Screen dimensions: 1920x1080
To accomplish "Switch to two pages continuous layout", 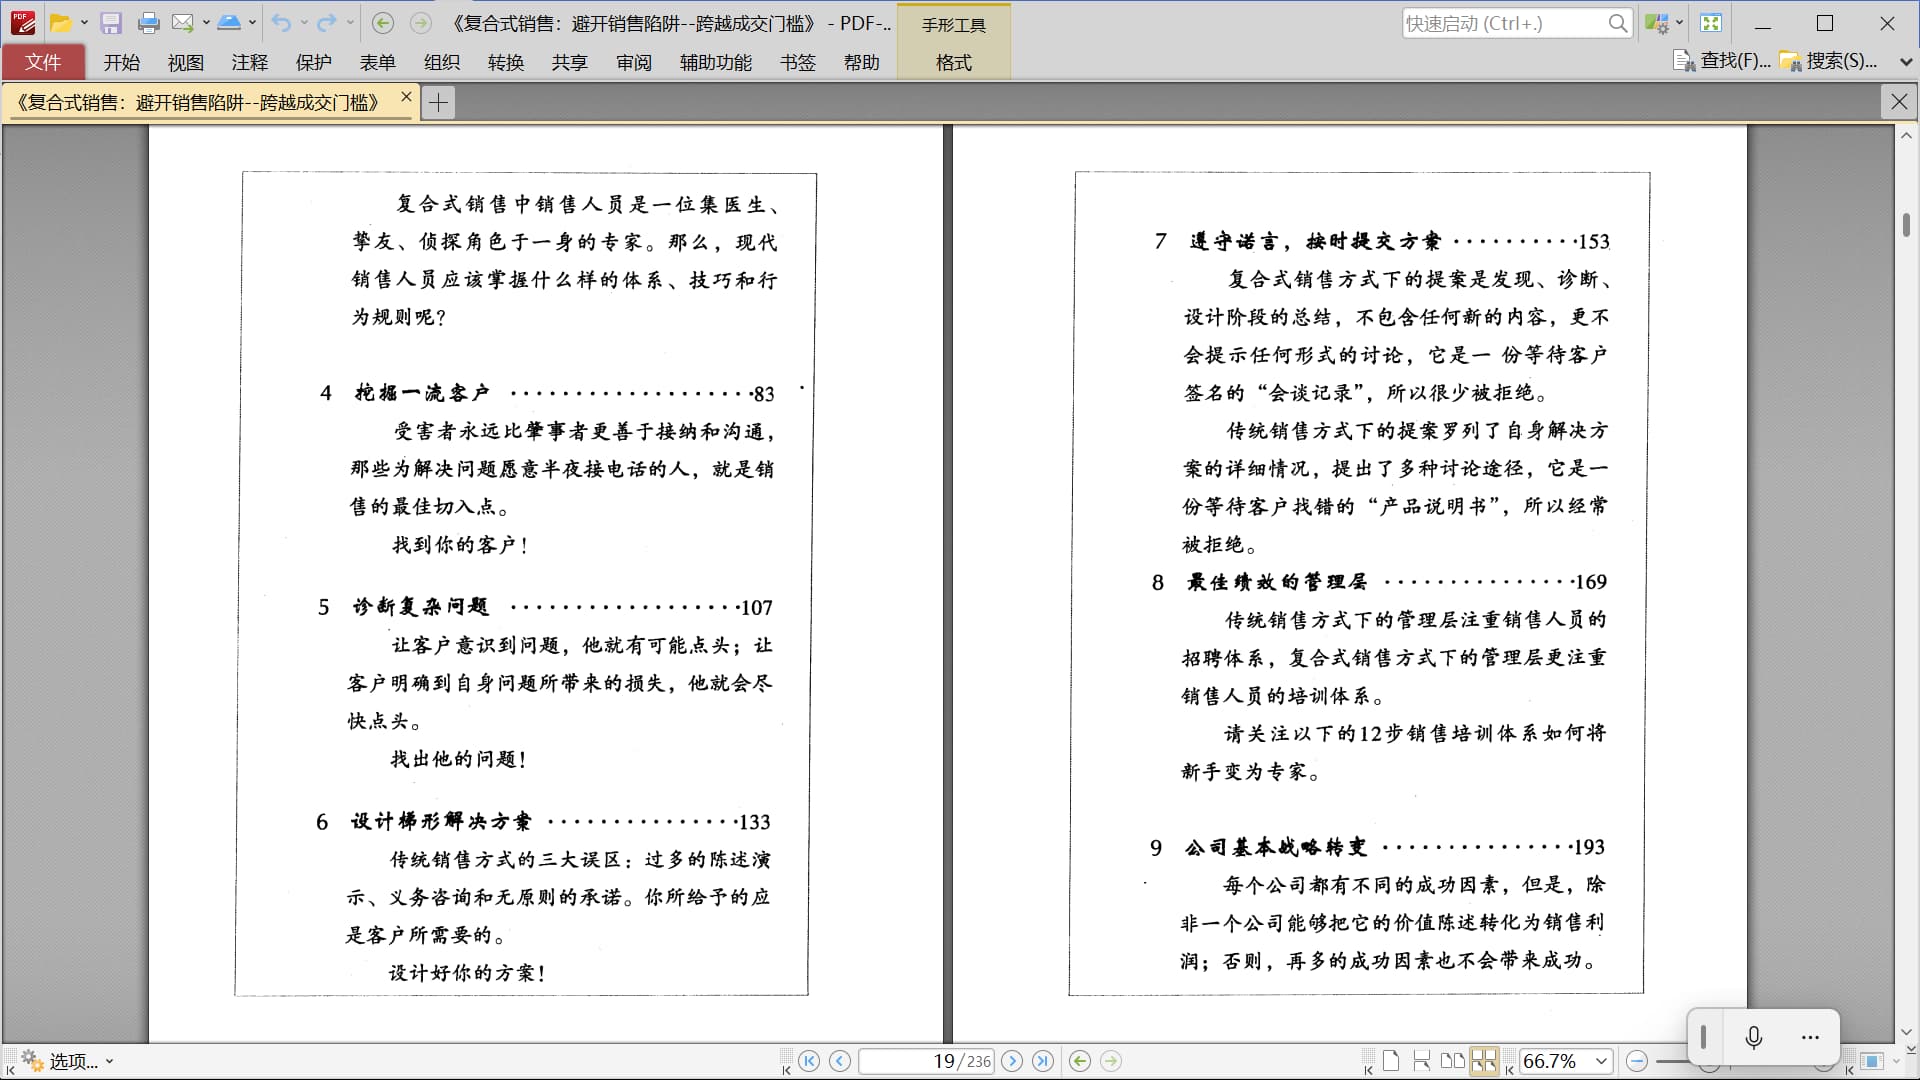I will point(1484,1061).
